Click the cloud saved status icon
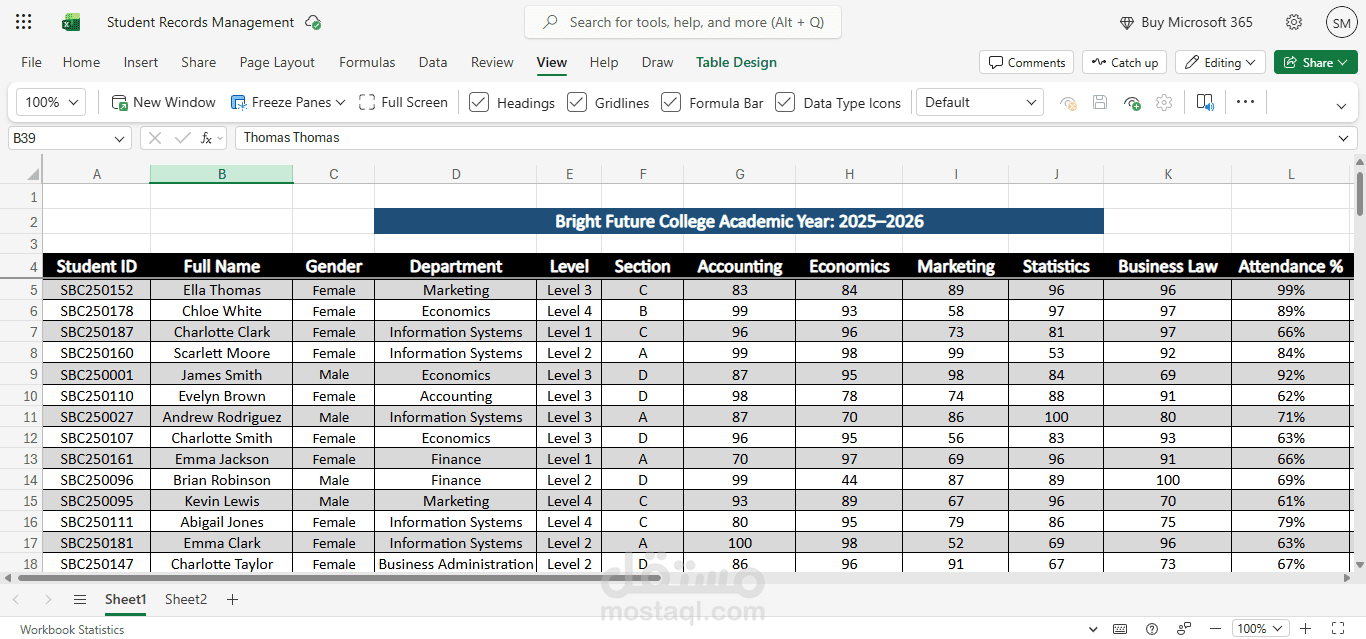This screenshot has height=639, width=1366. 313,22
